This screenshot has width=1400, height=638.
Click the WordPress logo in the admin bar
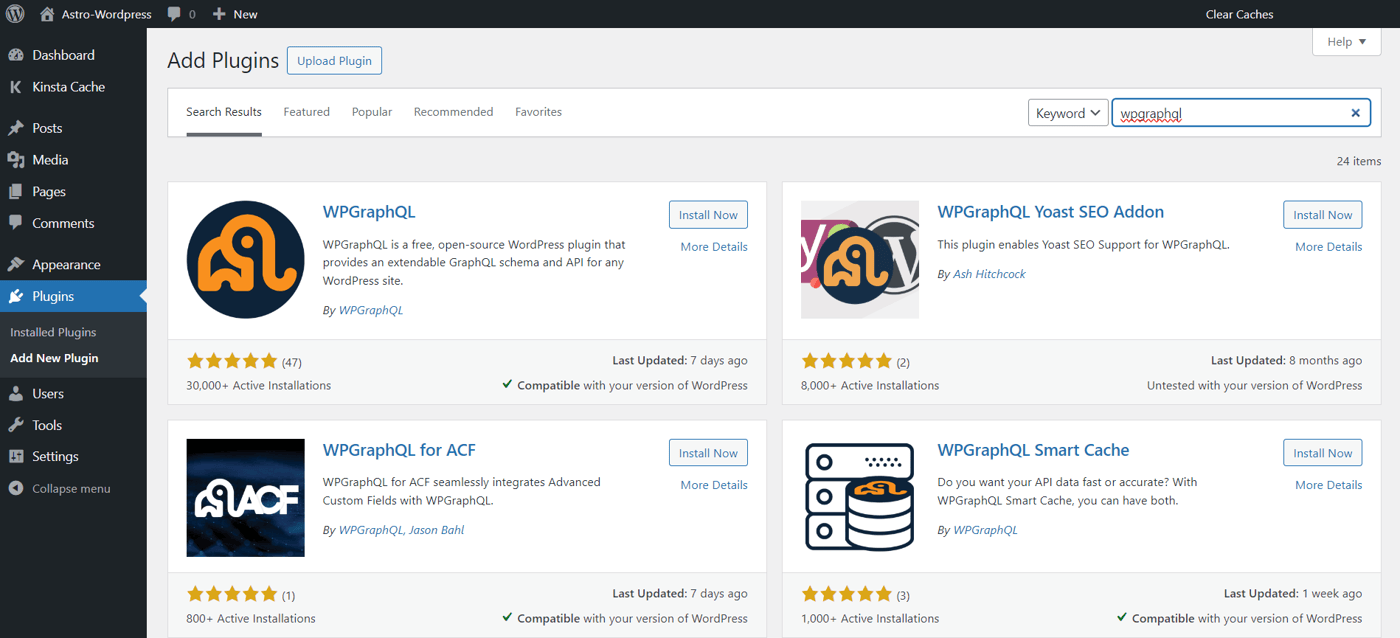point(17,14)
